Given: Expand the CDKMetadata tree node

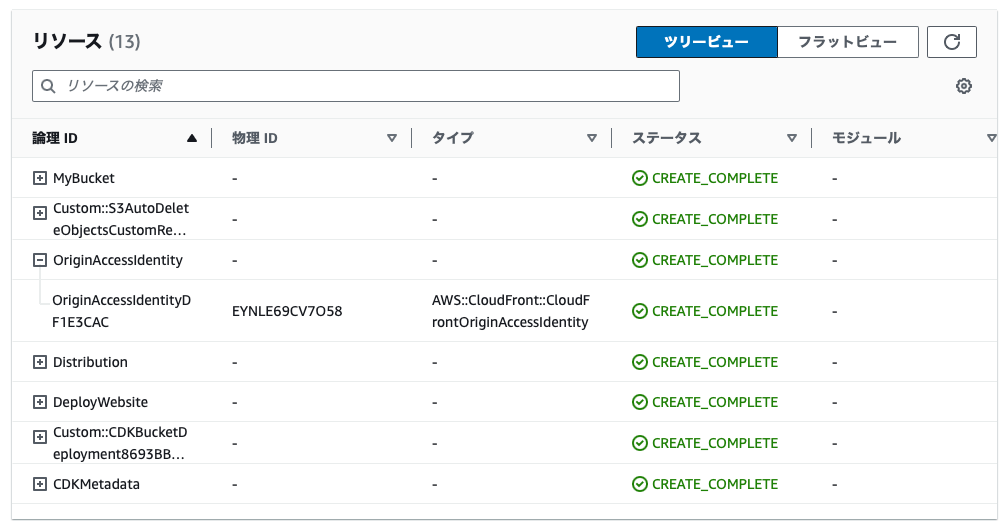Looking at the screenshot, I should coord(40,484).
